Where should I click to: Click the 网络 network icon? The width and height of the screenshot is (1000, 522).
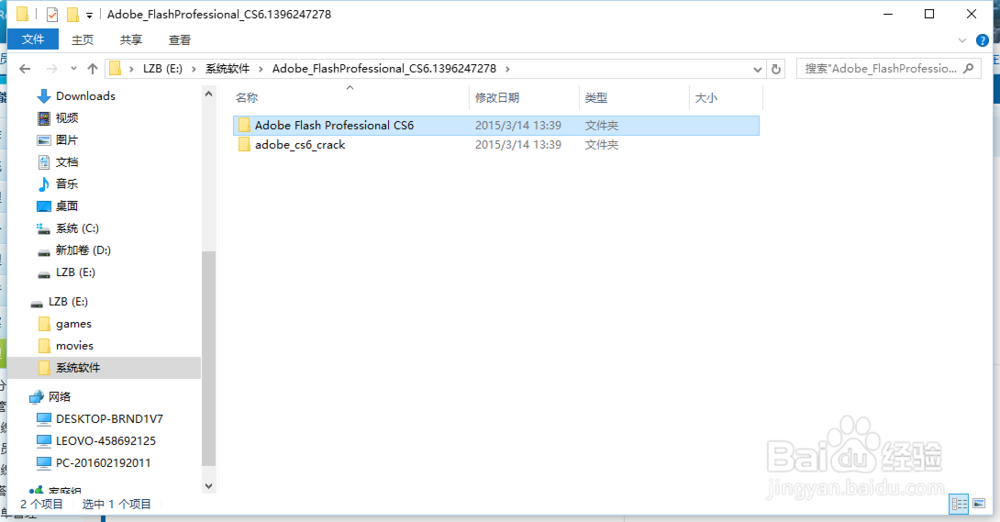pyautogui.click(x=36, y=397)
